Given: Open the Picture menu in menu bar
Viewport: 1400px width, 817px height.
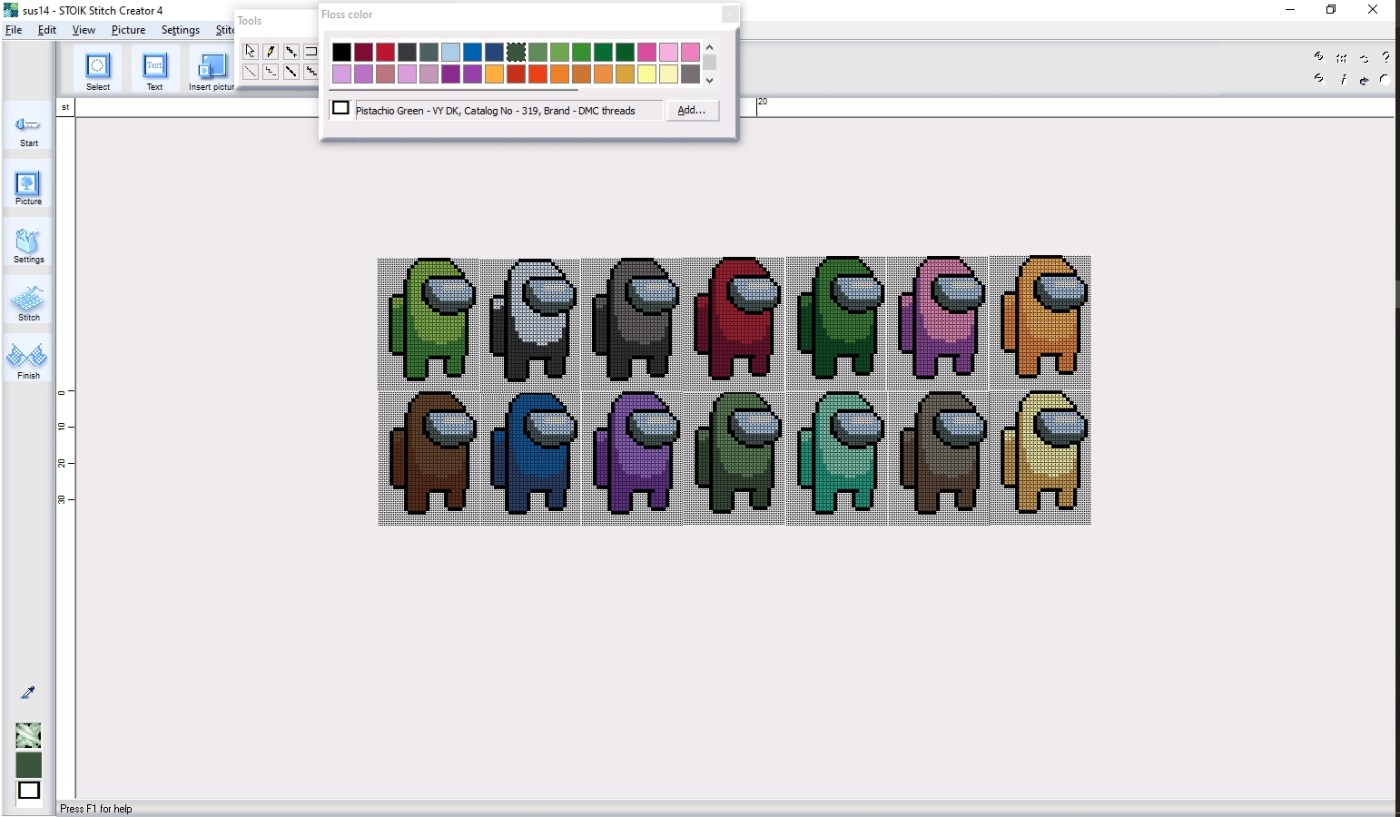Looking at the screenshot, I should coord(128,30).
